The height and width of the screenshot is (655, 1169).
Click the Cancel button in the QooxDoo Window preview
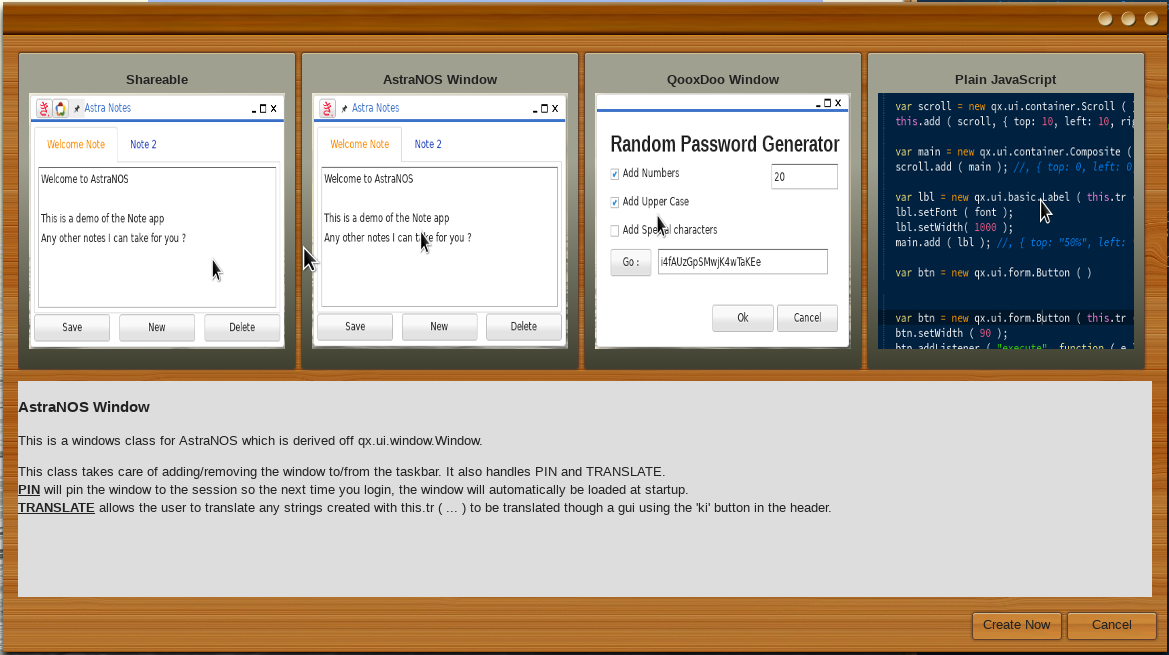click(807, 318)
